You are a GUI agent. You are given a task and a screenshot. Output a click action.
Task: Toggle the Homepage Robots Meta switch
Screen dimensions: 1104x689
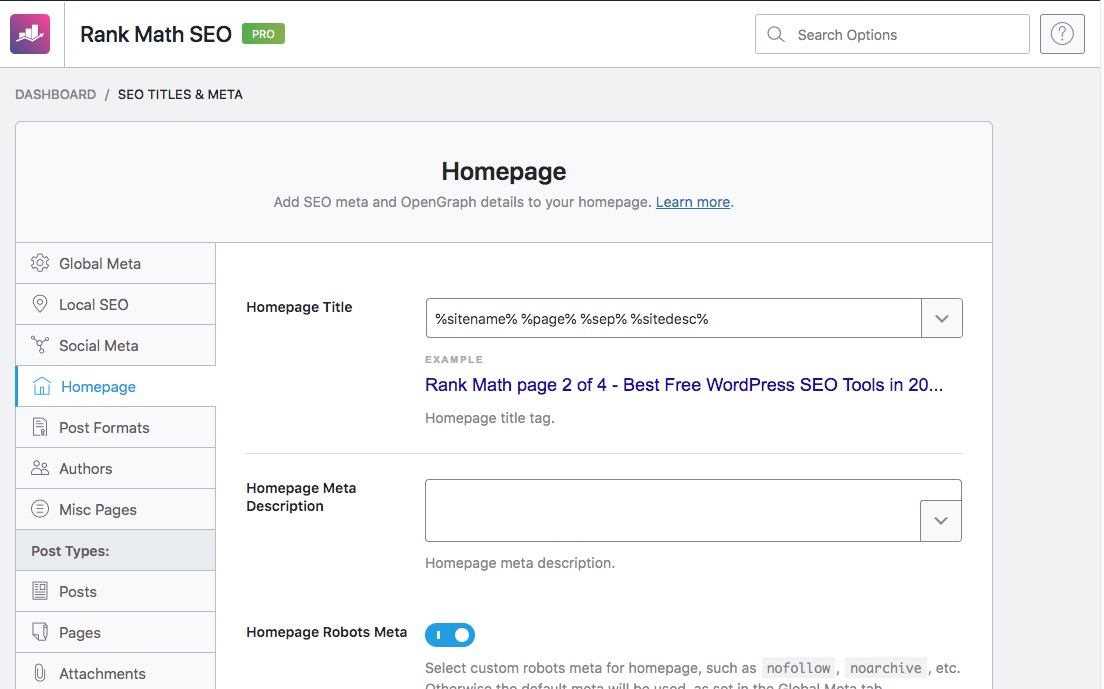(450, 635)
